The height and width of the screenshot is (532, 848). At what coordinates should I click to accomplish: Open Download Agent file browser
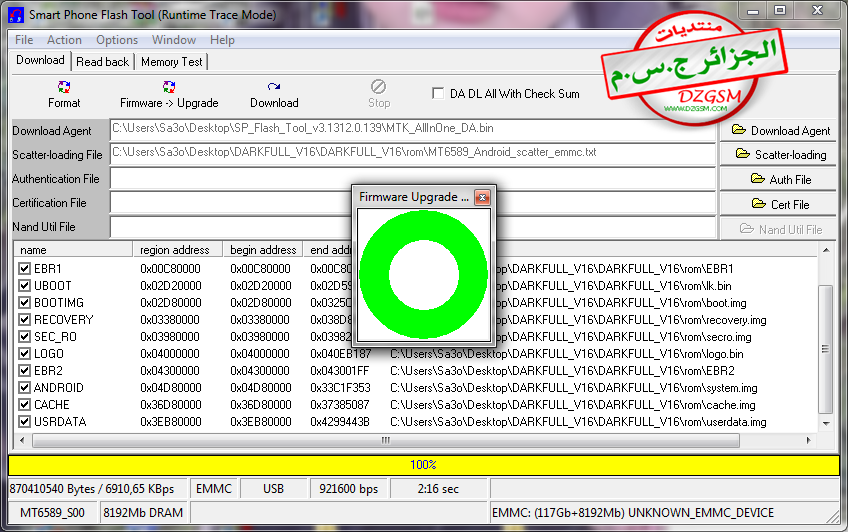[x=778, y=131]
